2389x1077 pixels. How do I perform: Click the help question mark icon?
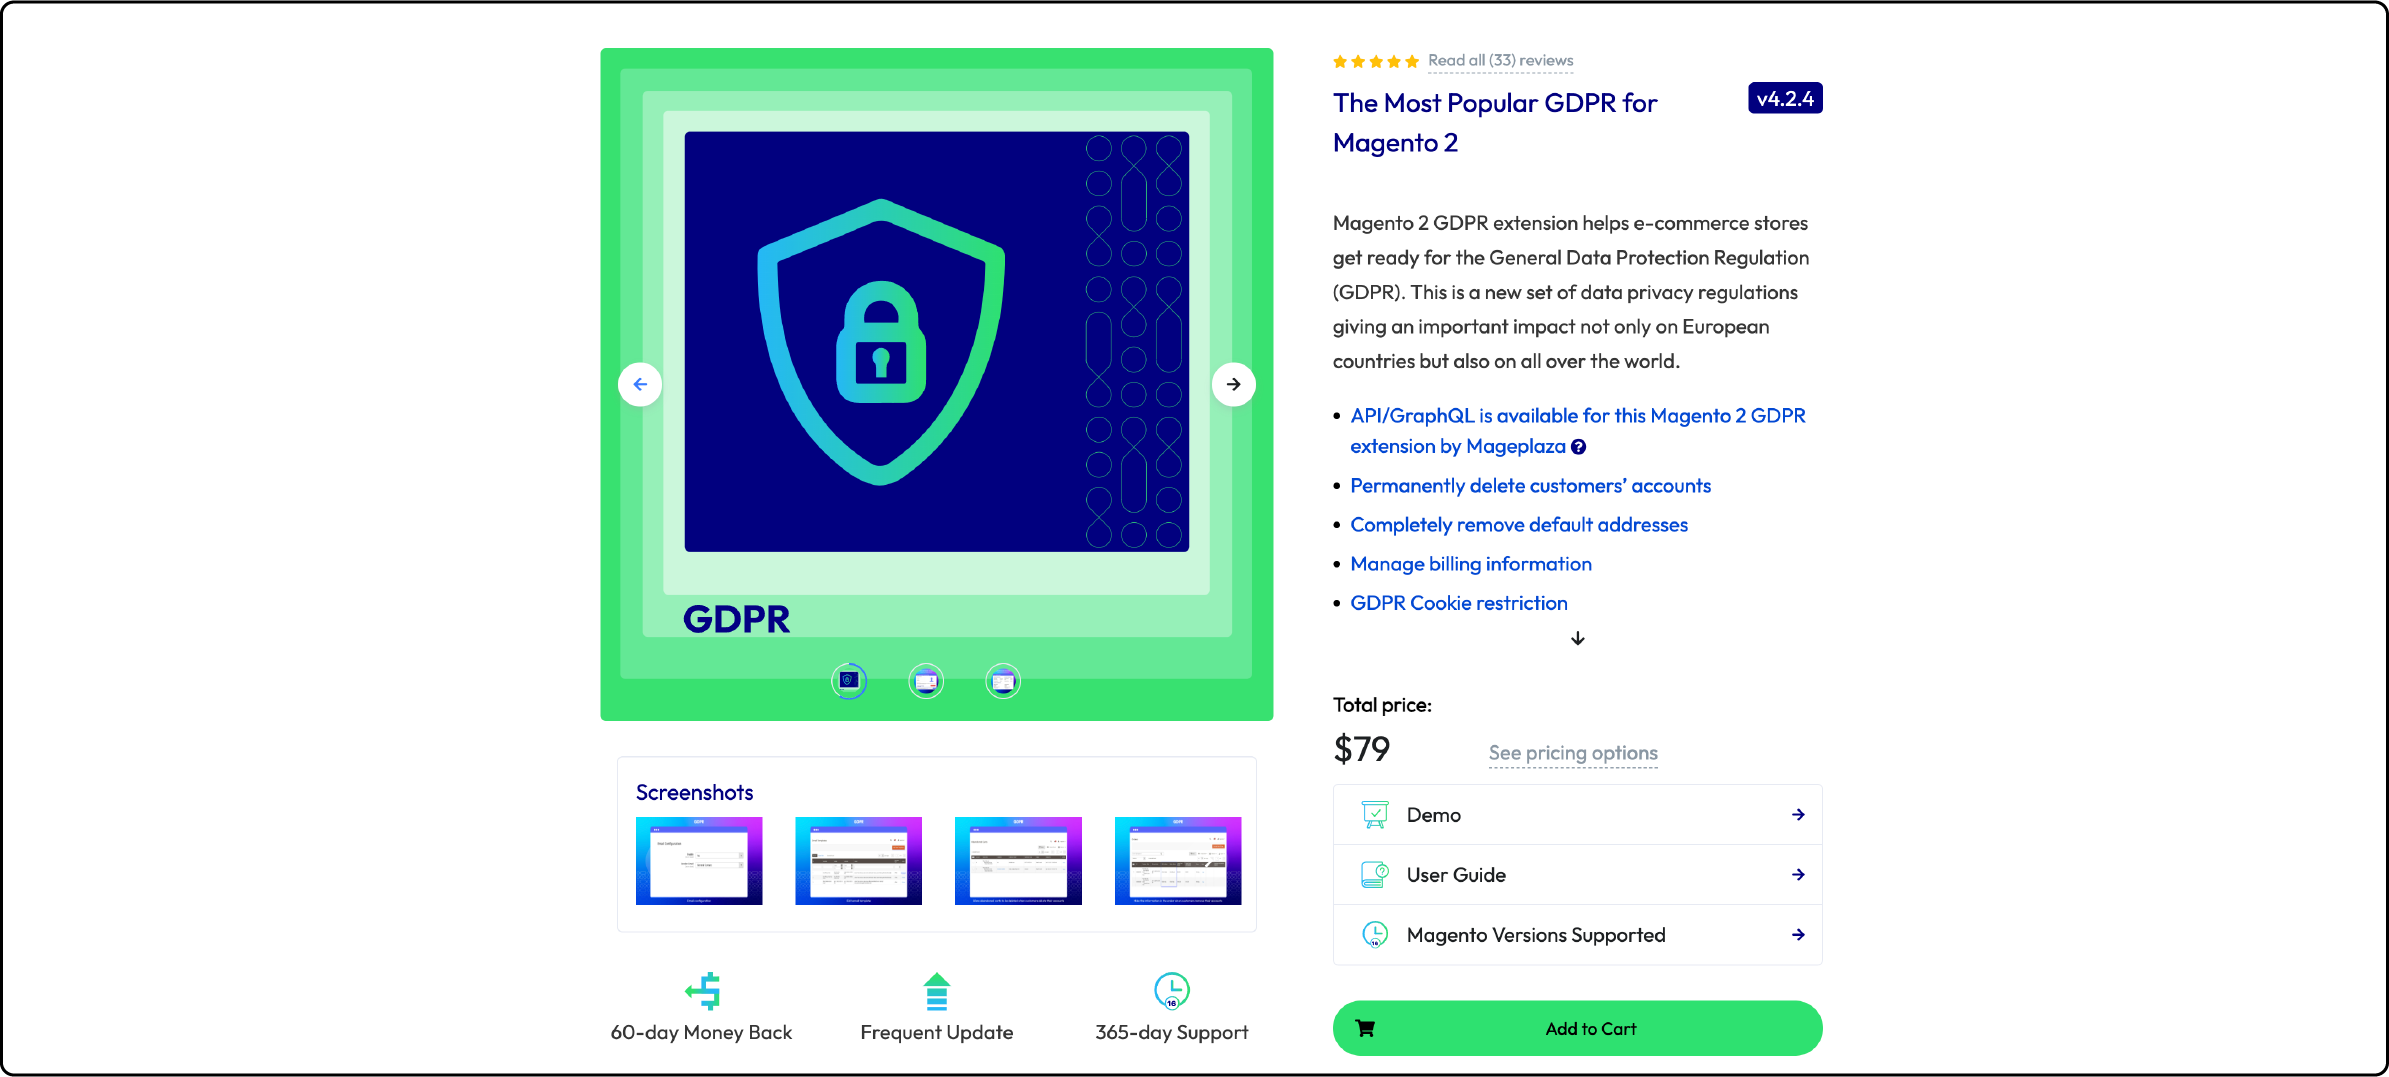1578,447
